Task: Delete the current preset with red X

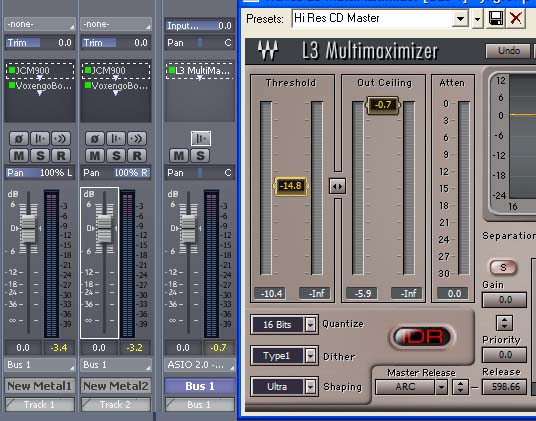Action: [515, 18]
